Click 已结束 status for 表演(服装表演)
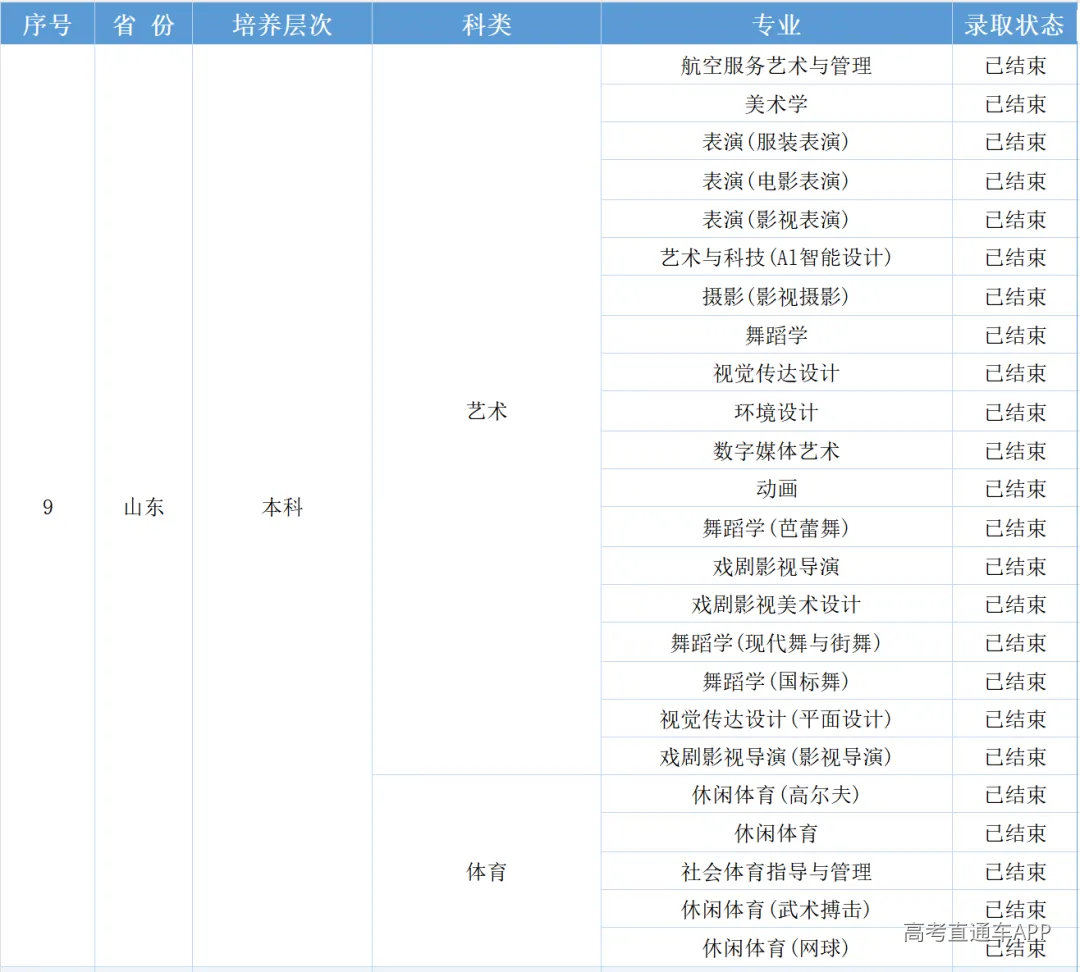The height and width of the screenshot is (972, 1080). click(x=1015, y=142)
